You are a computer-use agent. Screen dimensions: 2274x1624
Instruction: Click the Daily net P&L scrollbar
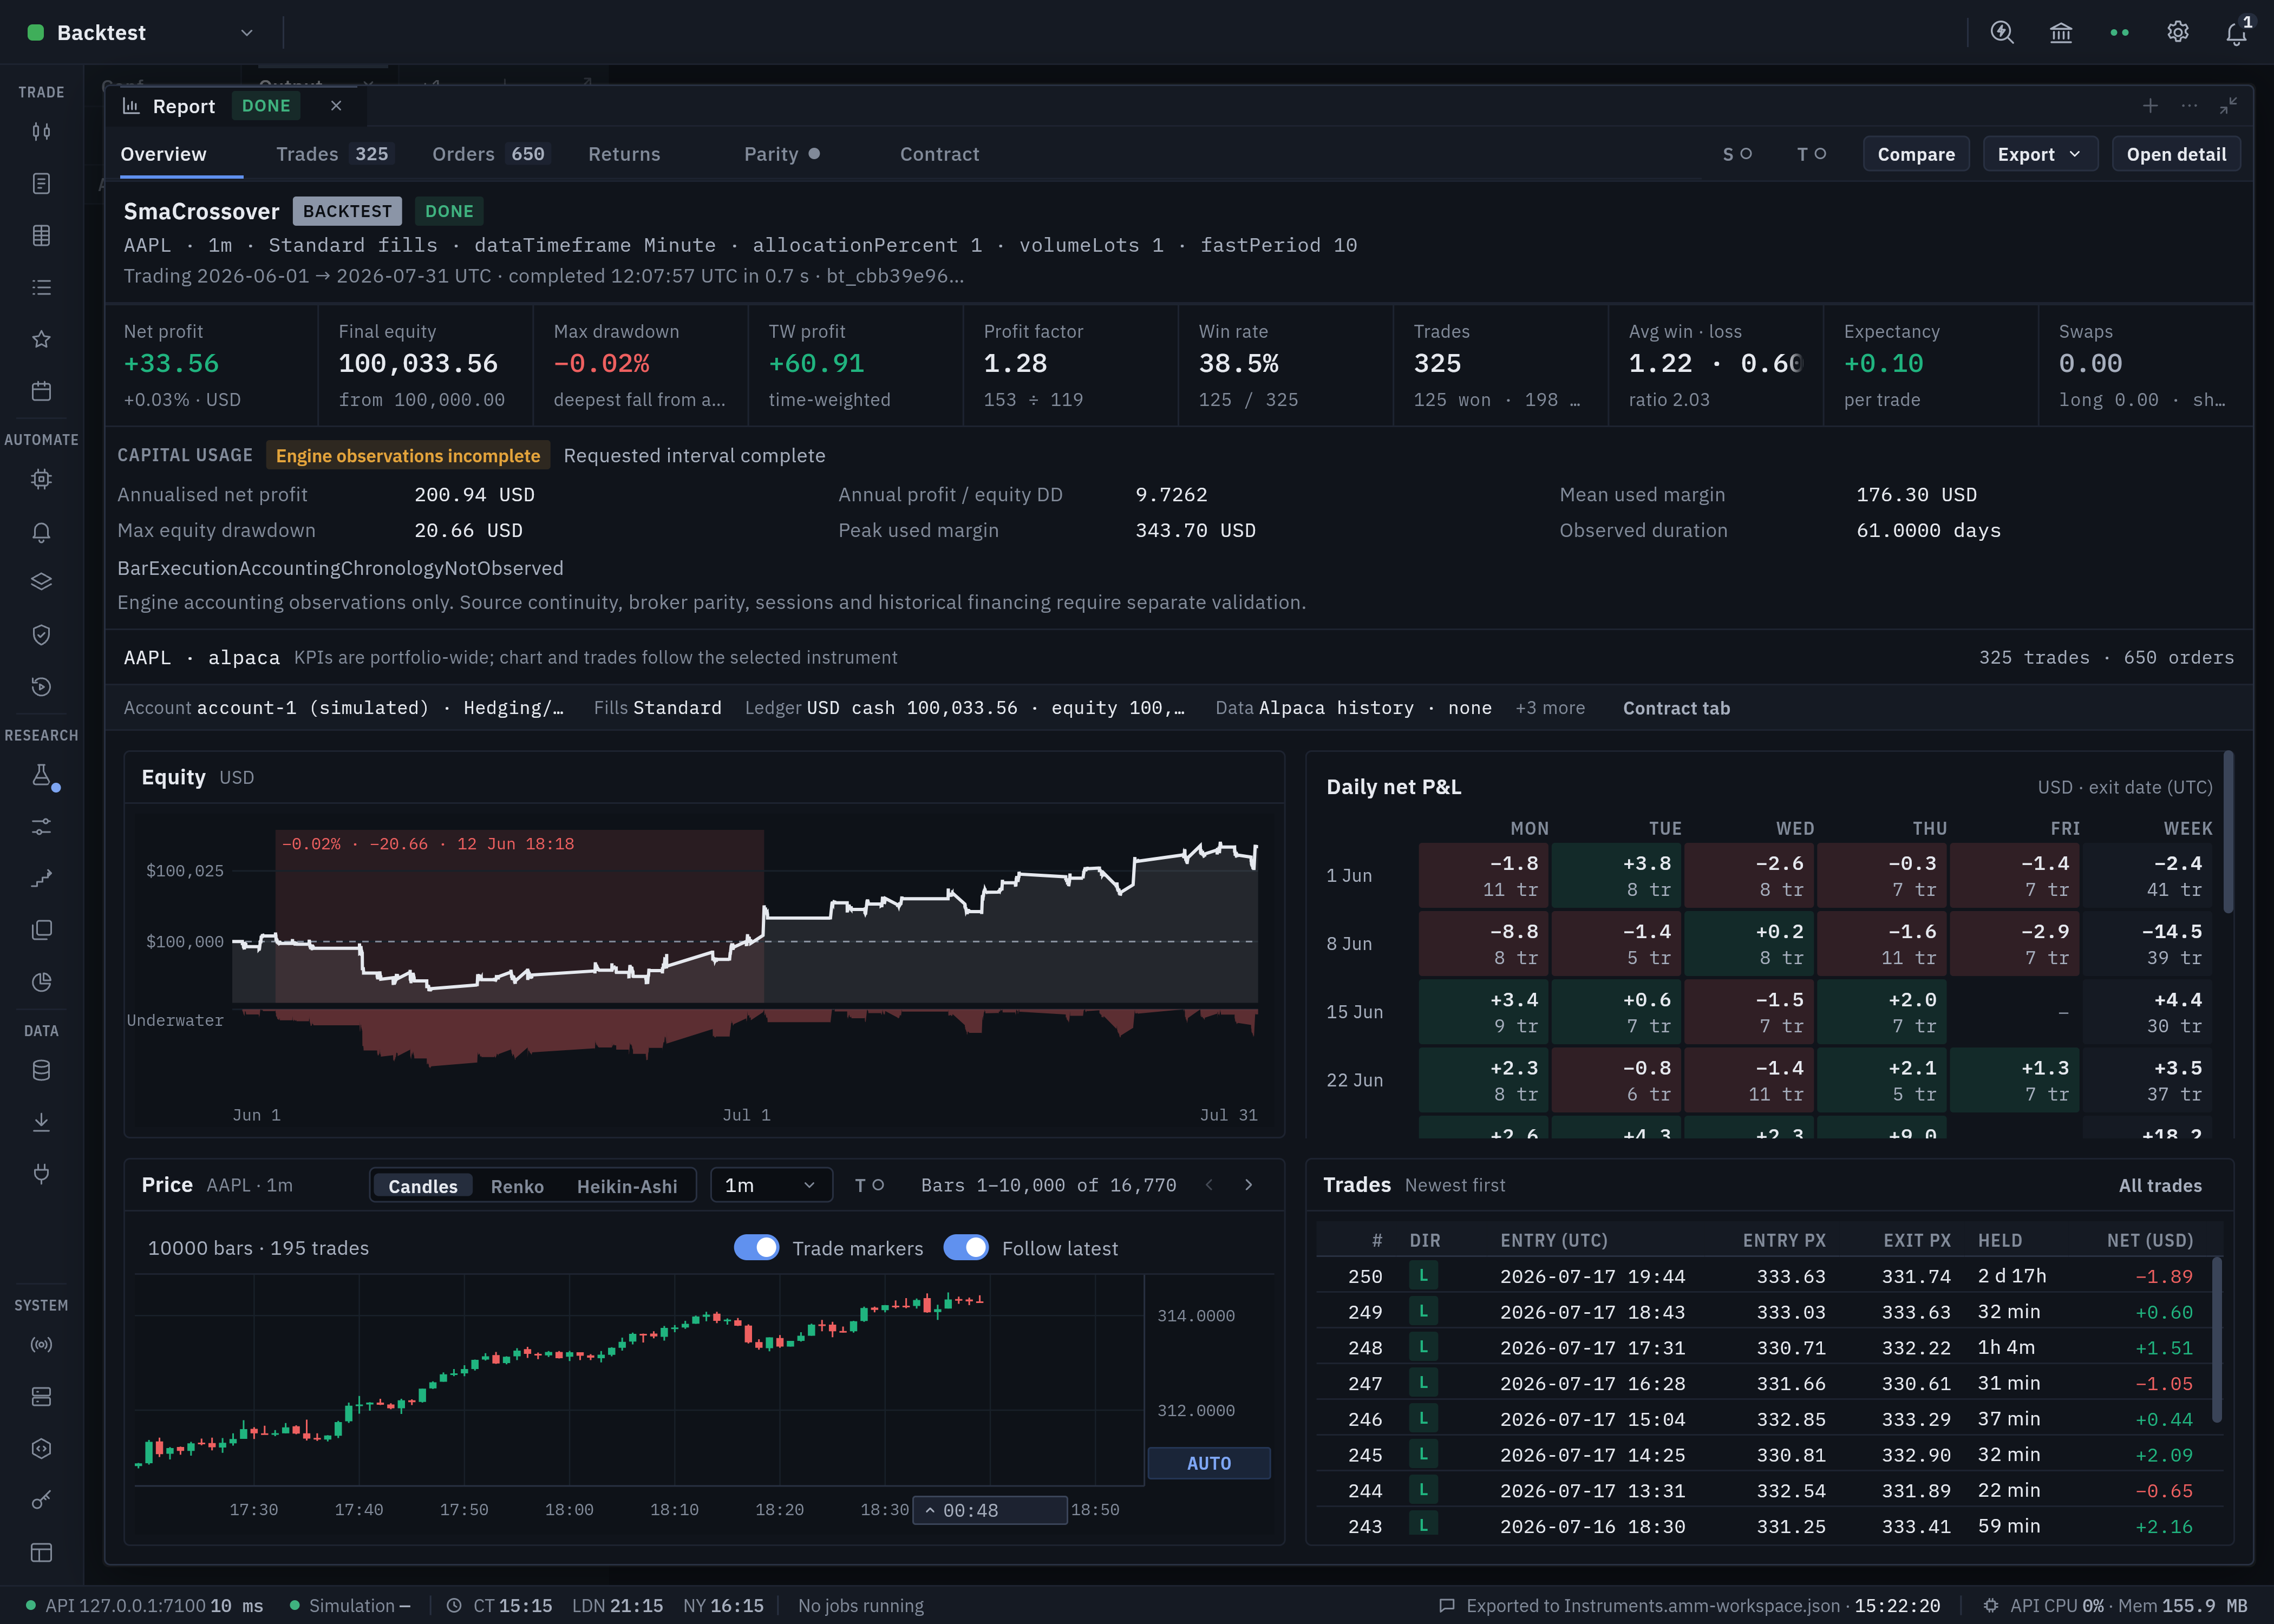click(x=2228, y=832)
